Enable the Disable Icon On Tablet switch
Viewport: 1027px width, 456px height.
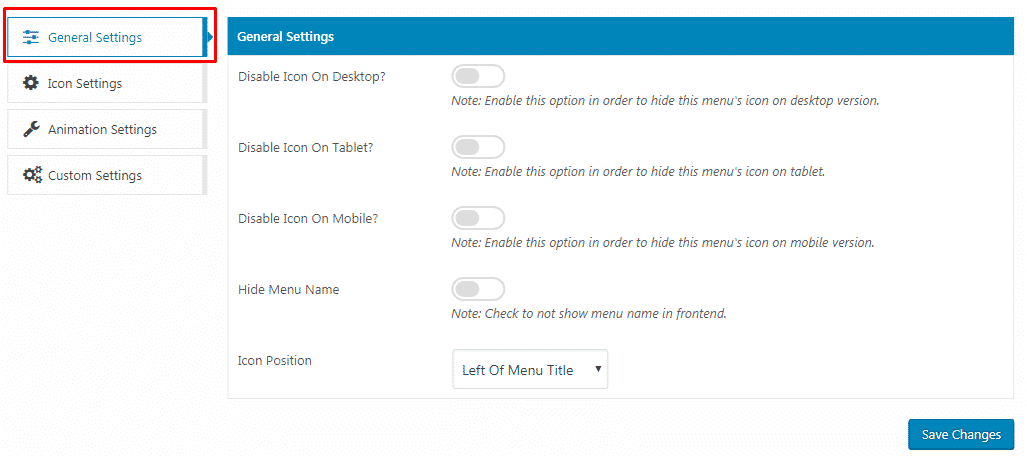478,147
